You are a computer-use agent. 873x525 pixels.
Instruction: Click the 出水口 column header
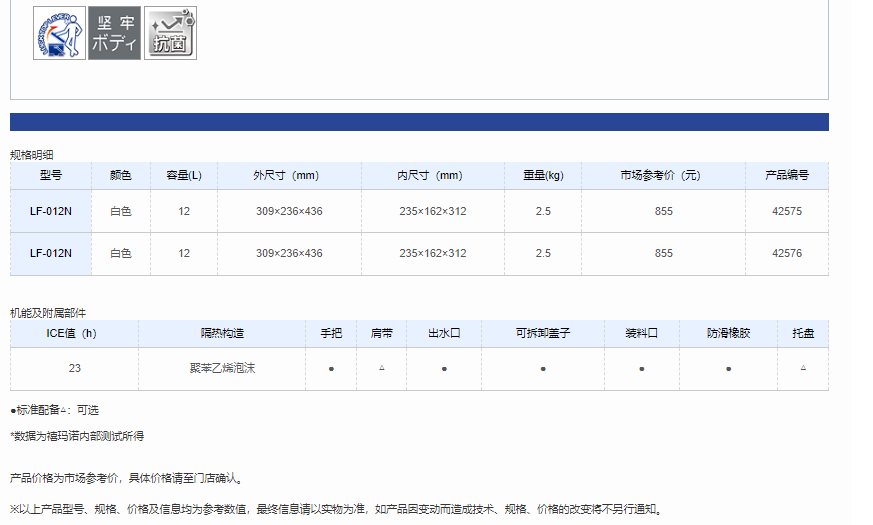[444, 333]
